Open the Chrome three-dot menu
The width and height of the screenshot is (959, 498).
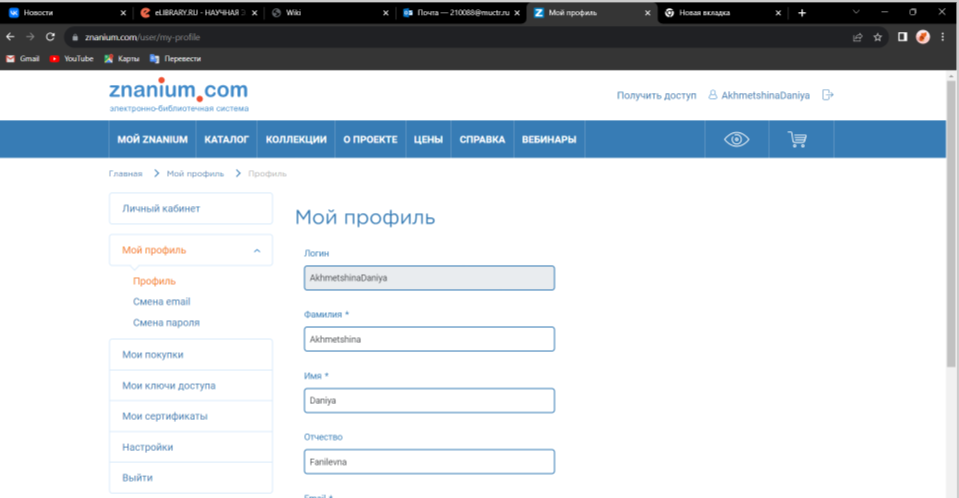(x=943, y=37)
